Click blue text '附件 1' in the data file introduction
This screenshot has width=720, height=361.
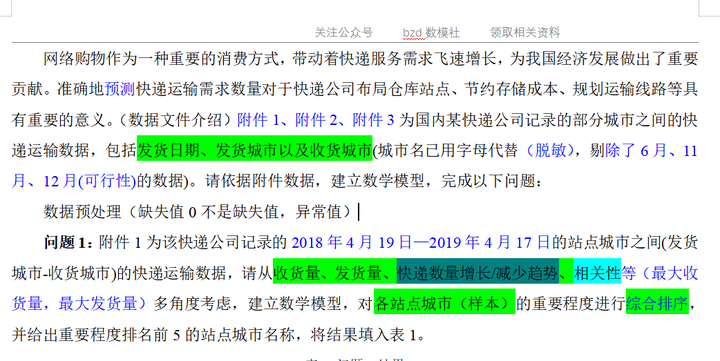pos(258,120)
